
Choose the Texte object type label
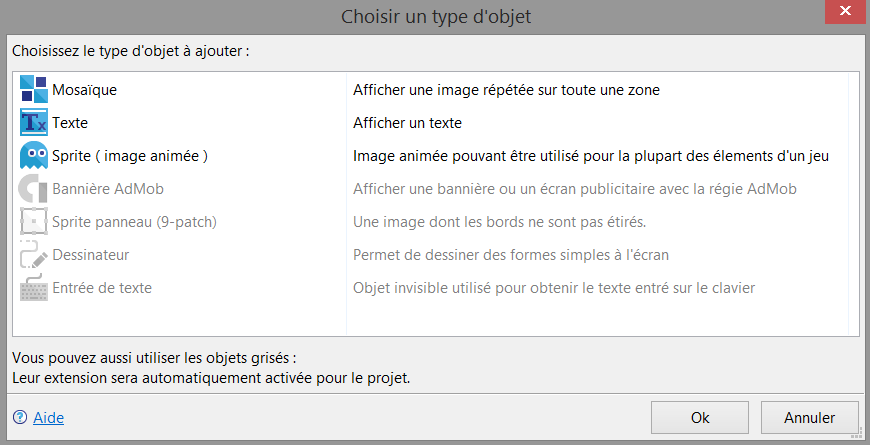[x=70, y=123]
